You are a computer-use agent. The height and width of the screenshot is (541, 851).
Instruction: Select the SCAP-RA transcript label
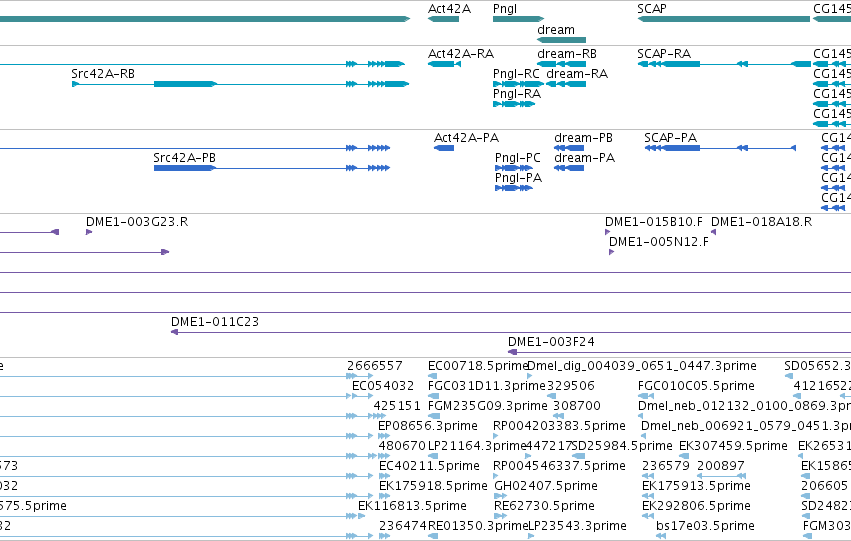click(x=664, y=54)
